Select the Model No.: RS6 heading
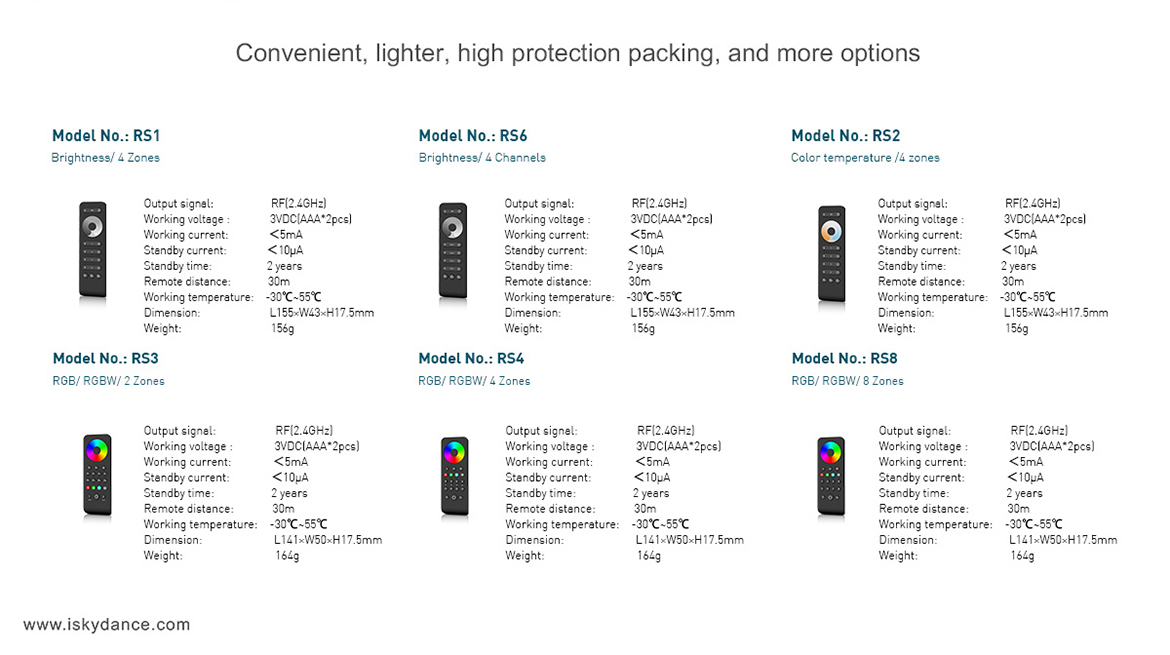Image resolution: width=1170 pixels, height=655 pixels. tap(473, 136)
